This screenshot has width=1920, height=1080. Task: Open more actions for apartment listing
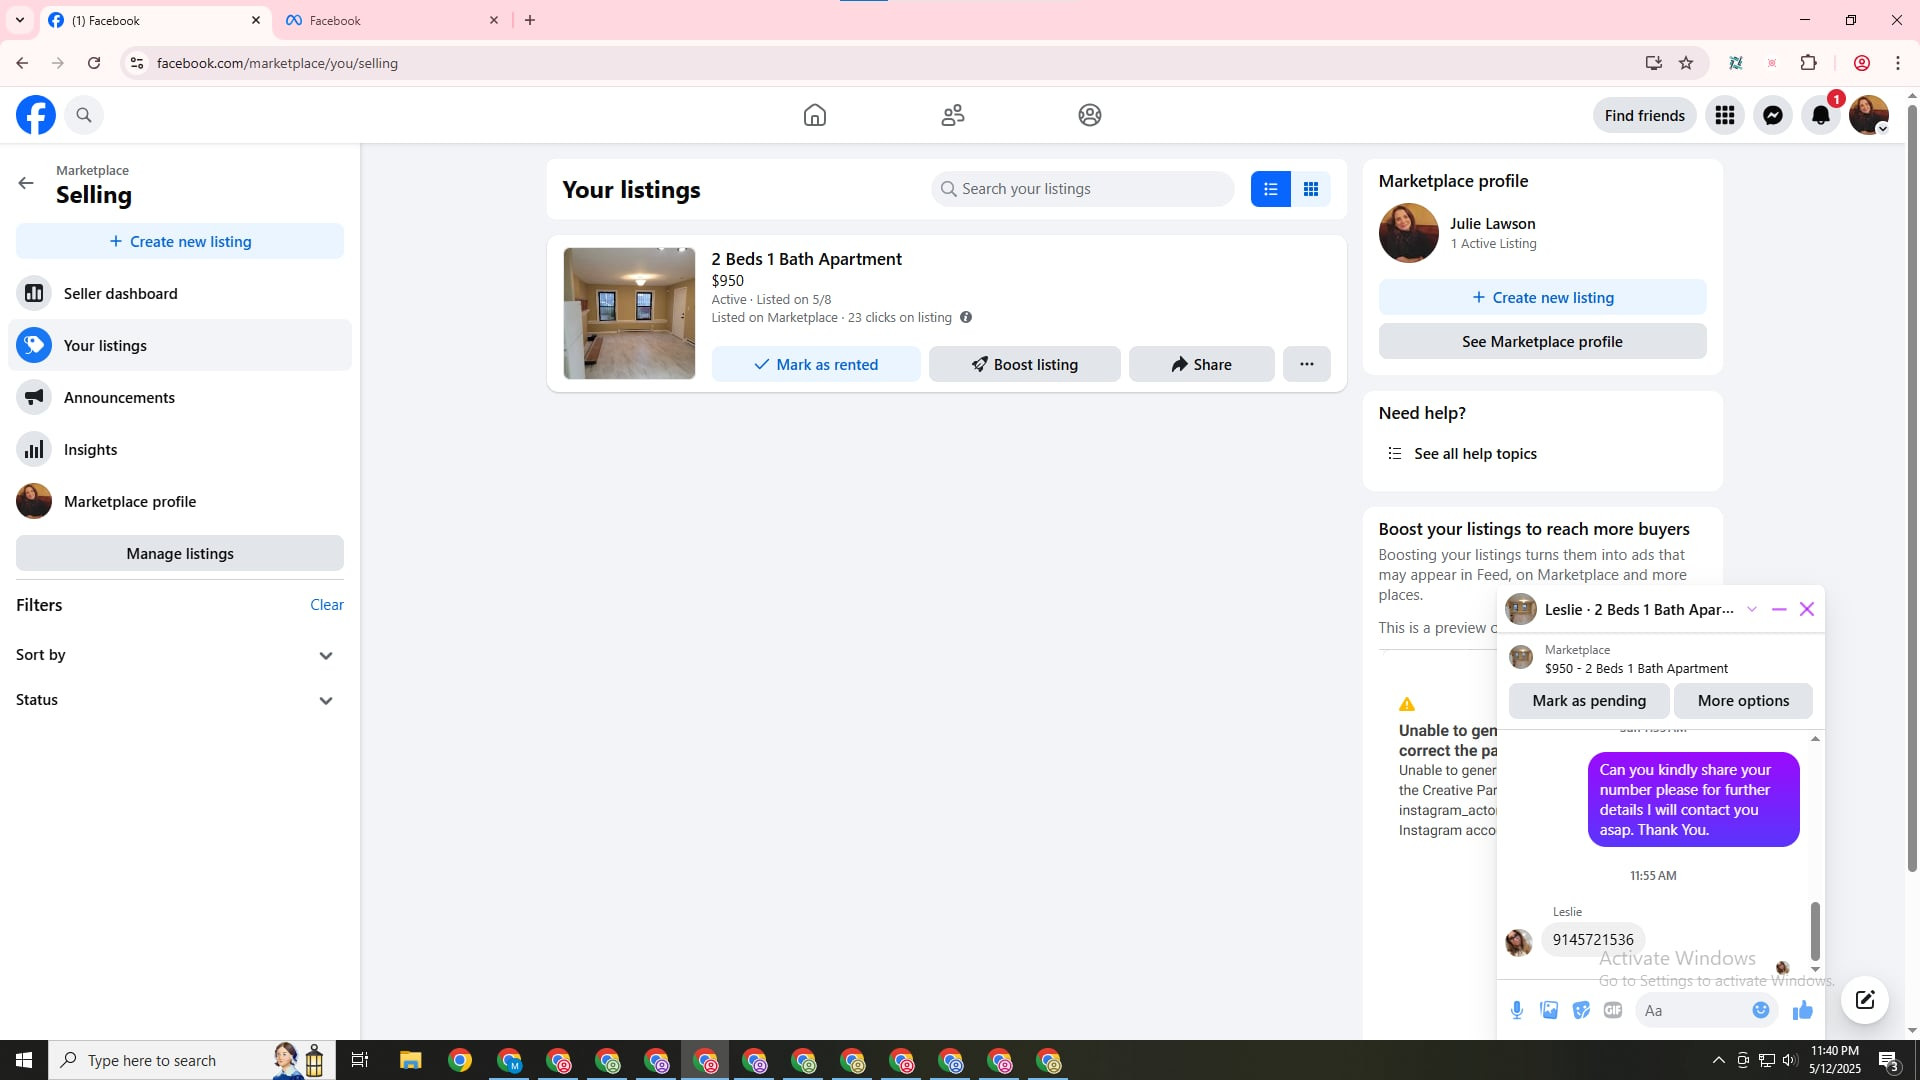click(x=1307, y=364)
